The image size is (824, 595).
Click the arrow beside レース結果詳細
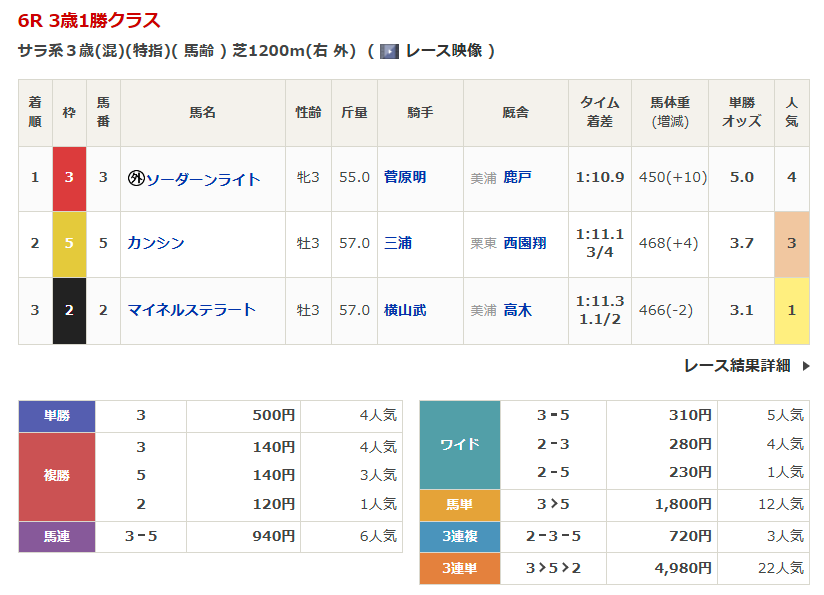(806, 366)
